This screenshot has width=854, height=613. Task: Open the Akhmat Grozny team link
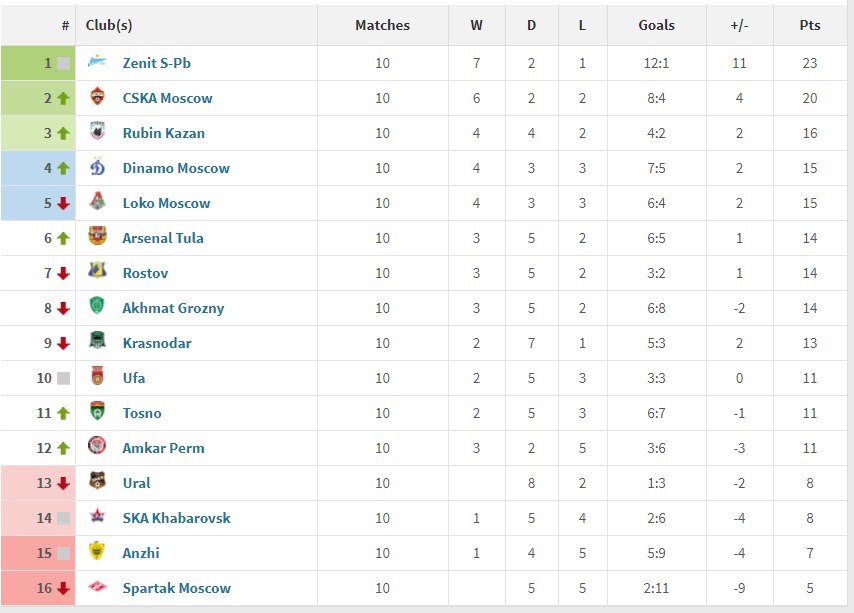click(x=173, y=308)
